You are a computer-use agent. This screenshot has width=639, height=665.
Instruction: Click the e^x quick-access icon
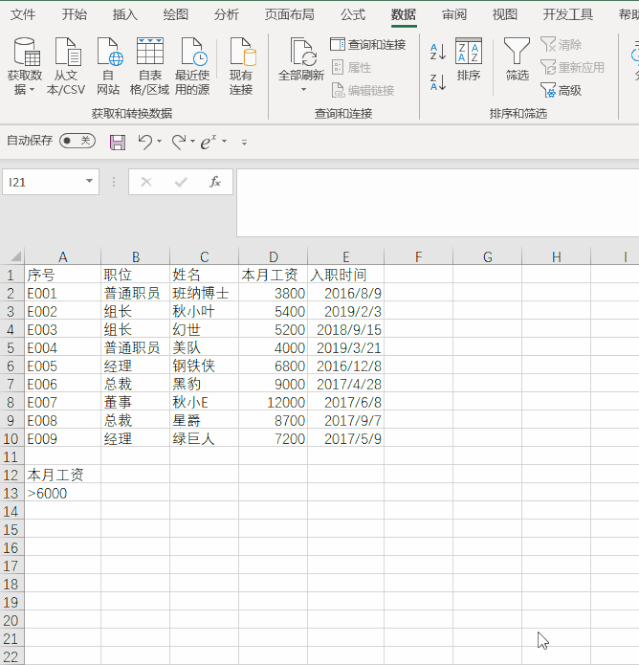[208, 142]
